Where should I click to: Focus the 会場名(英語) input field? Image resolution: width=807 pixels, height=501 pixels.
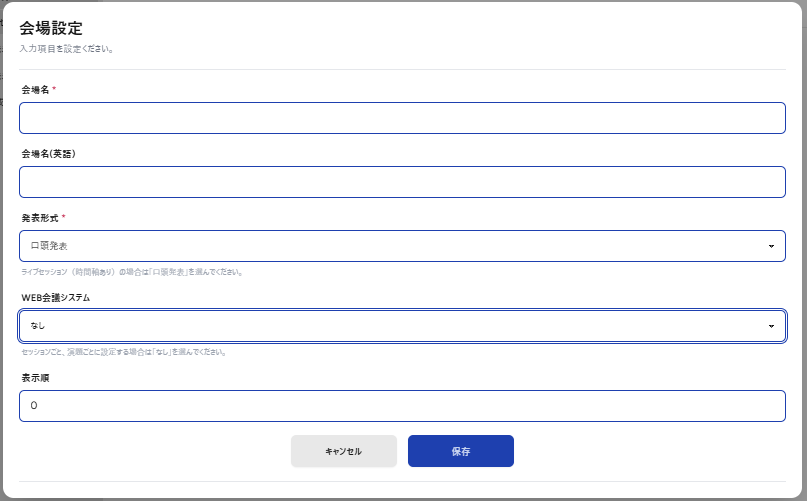point(402,182)
